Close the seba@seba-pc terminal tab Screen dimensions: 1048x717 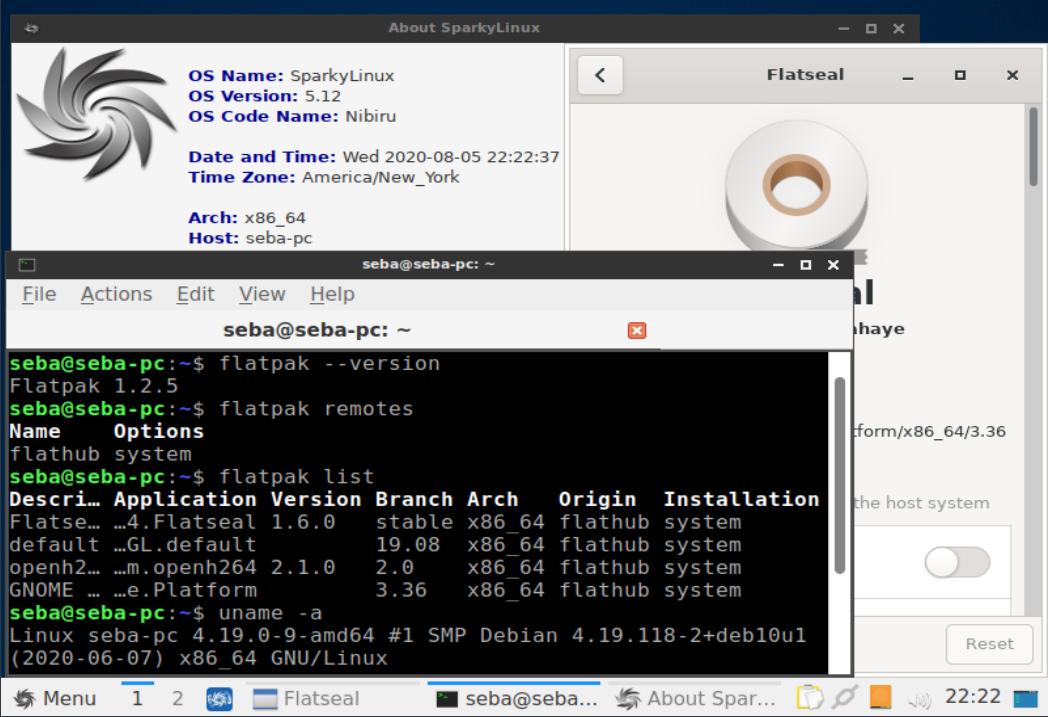[x=636, y=330]
